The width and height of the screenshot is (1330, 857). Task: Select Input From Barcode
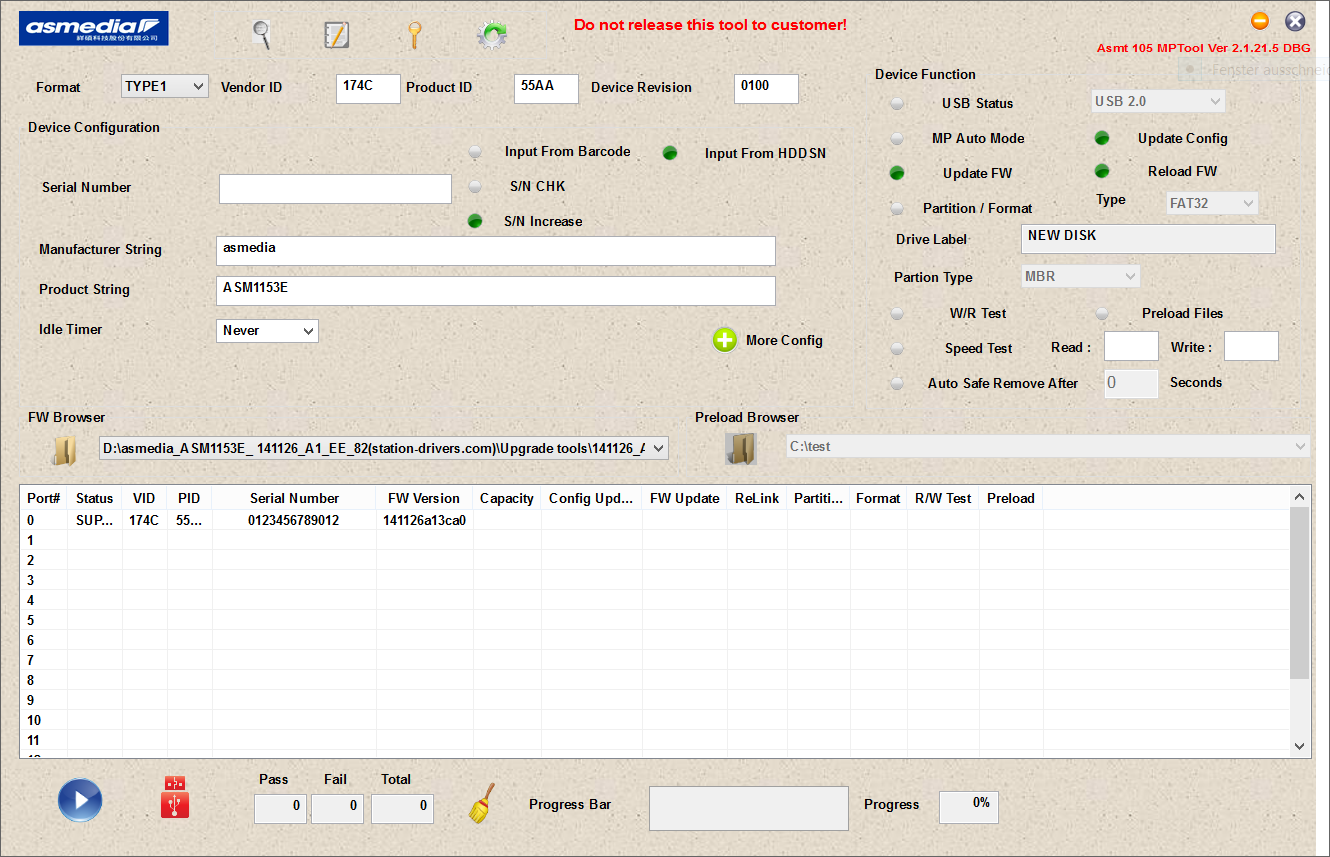pos(474,152)
